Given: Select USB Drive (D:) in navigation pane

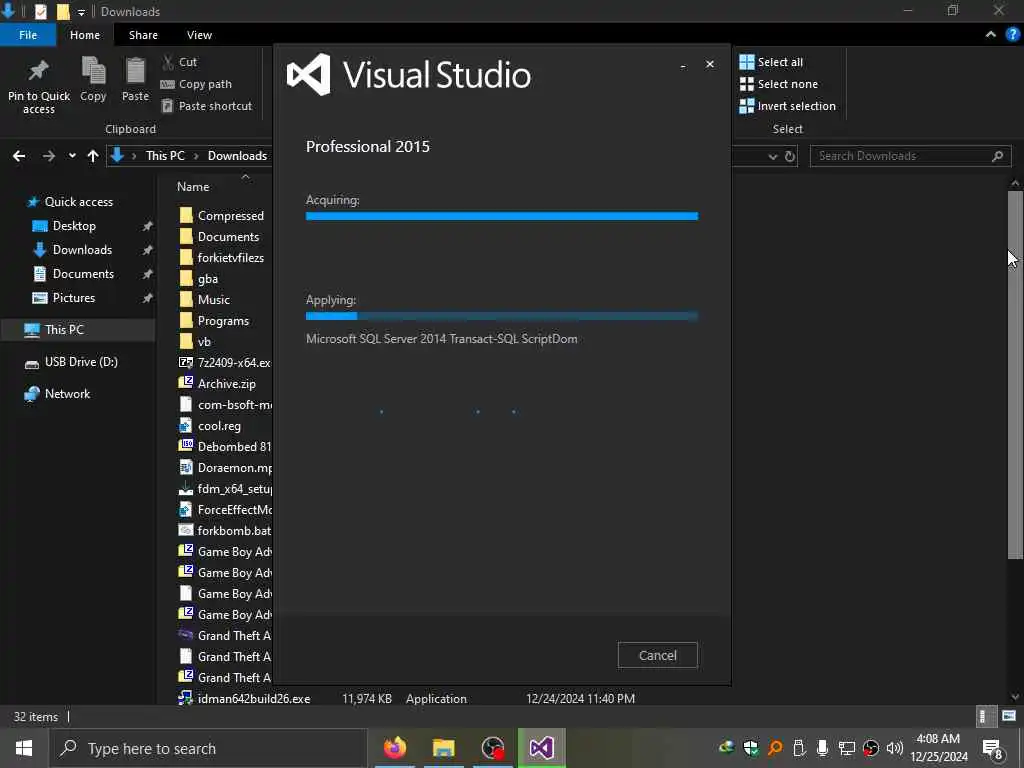Looking at the screenshot, I should [81, 362].
